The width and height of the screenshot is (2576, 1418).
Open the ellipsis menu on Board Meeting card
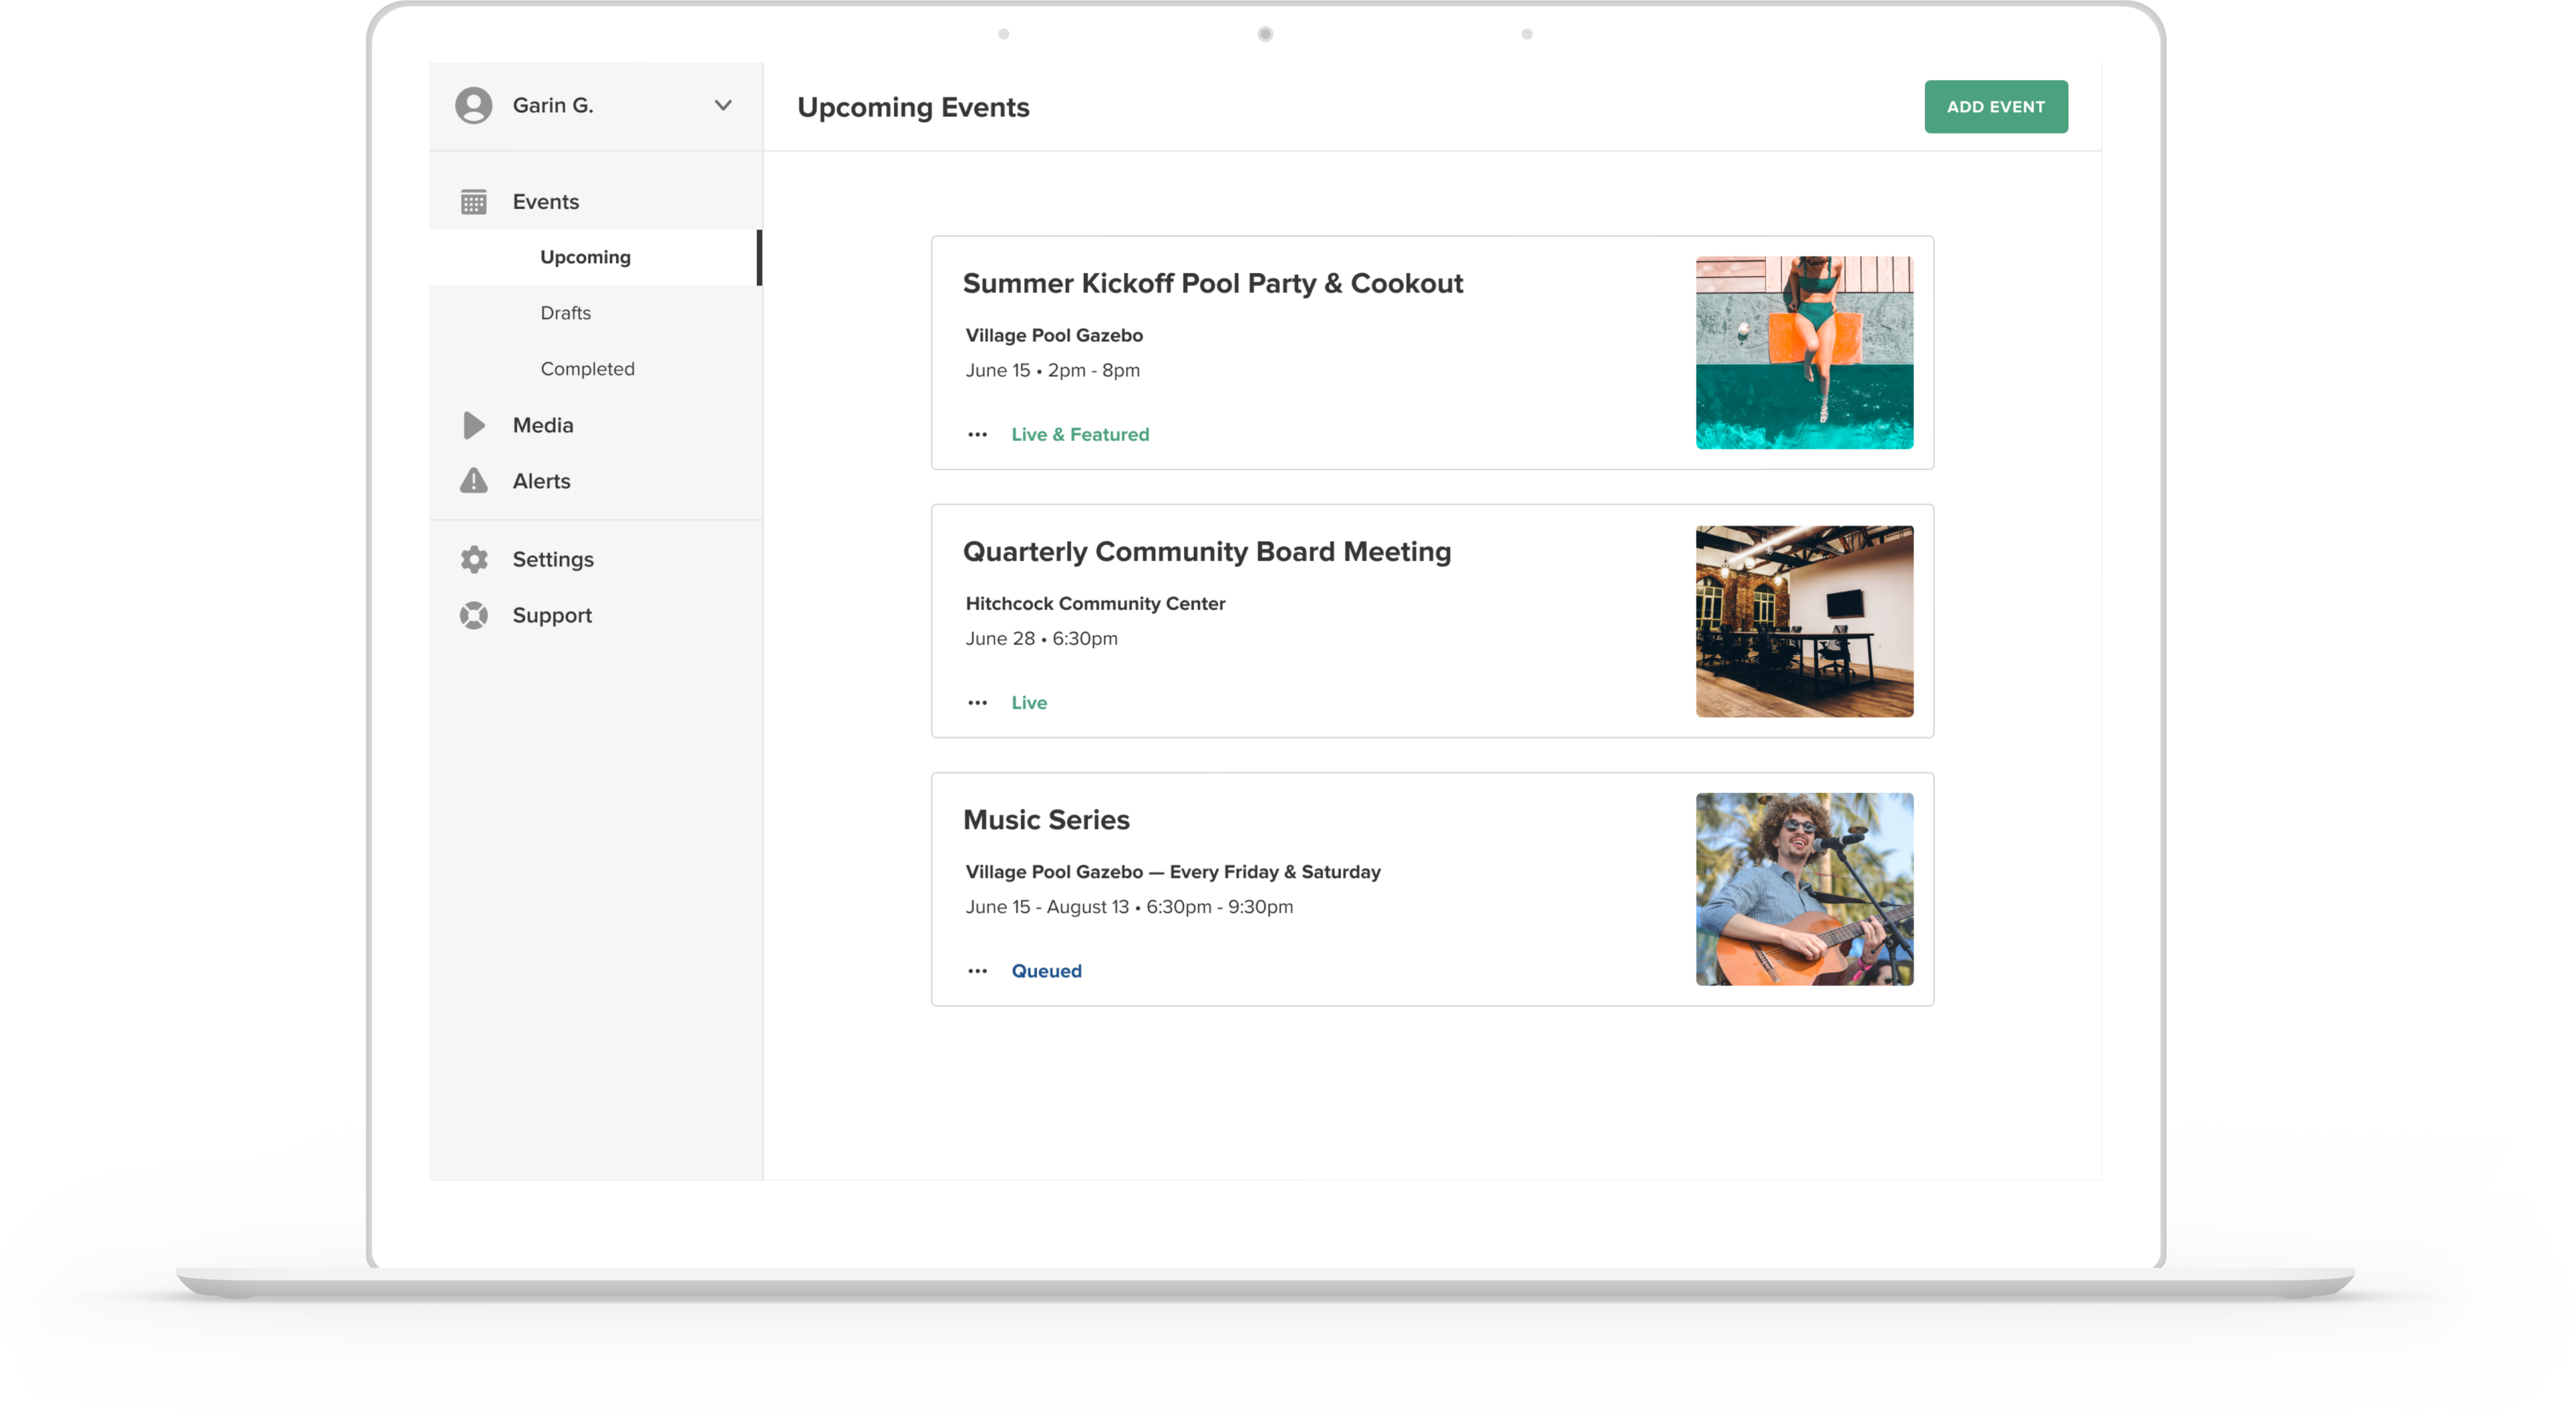pyautogui.click(x=977, y=702)
